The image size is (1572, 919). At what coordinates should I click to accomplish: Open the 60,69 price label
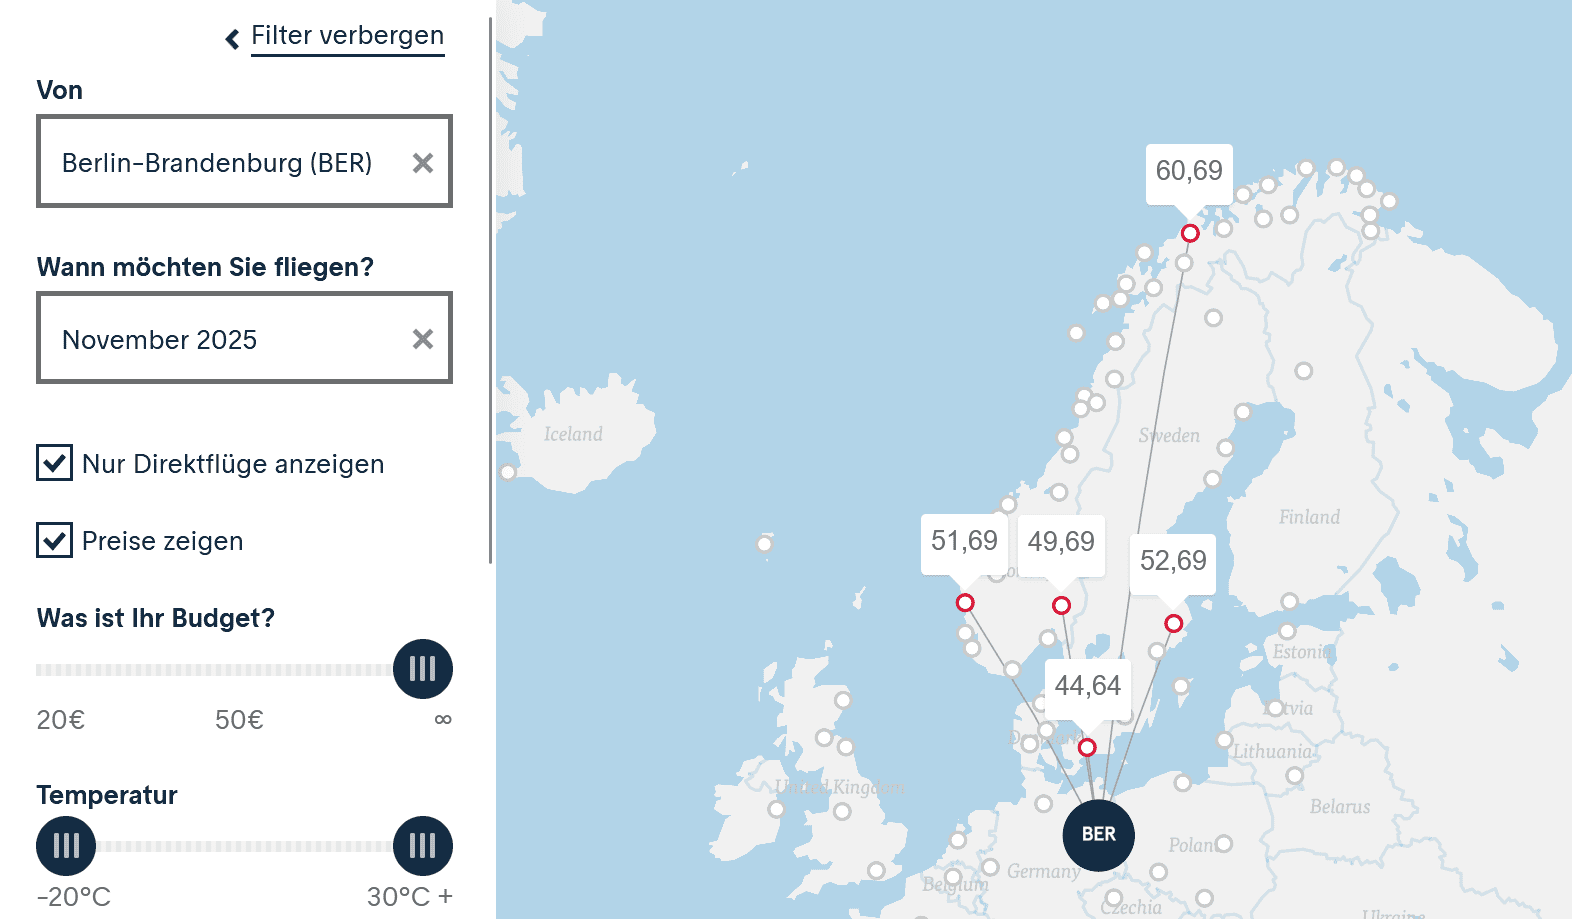(1189, 171)
